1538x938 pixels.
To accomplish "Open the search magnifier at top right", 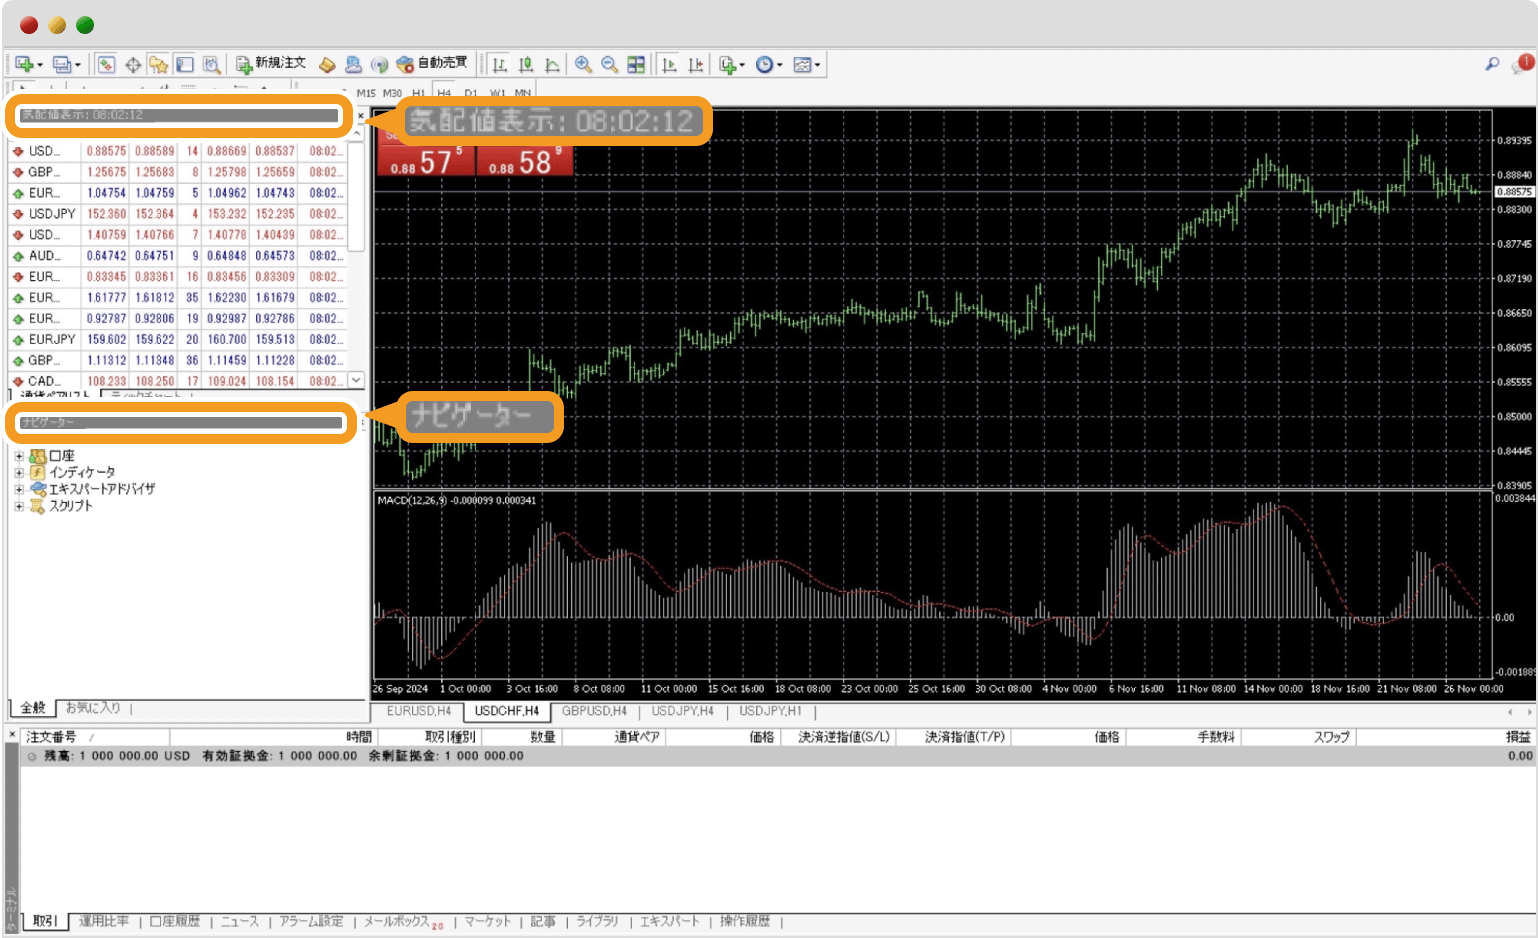I will pos(1492,64).
